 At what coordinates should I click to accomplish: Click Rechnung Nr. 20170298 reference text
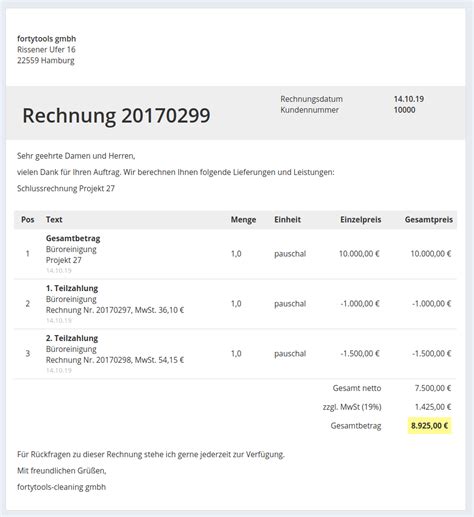[88, 360]
